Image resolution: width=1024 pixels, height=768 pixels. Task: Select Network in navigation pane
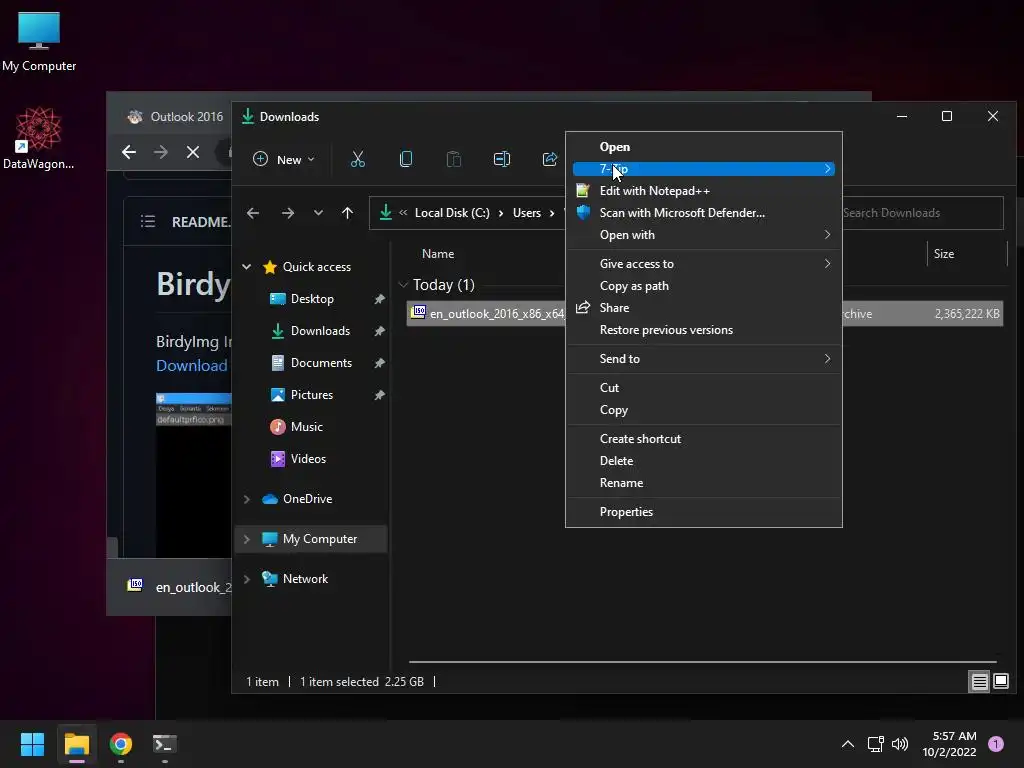click(x=305, y=579)
